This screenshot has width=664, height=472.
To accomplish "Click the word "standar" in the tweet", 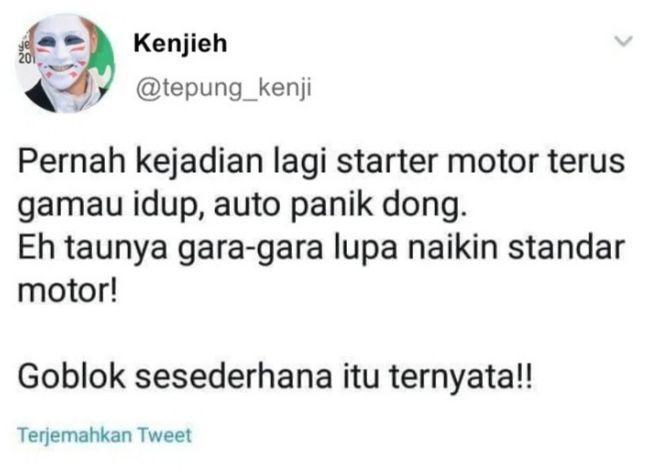I will (x=566, y=248).
